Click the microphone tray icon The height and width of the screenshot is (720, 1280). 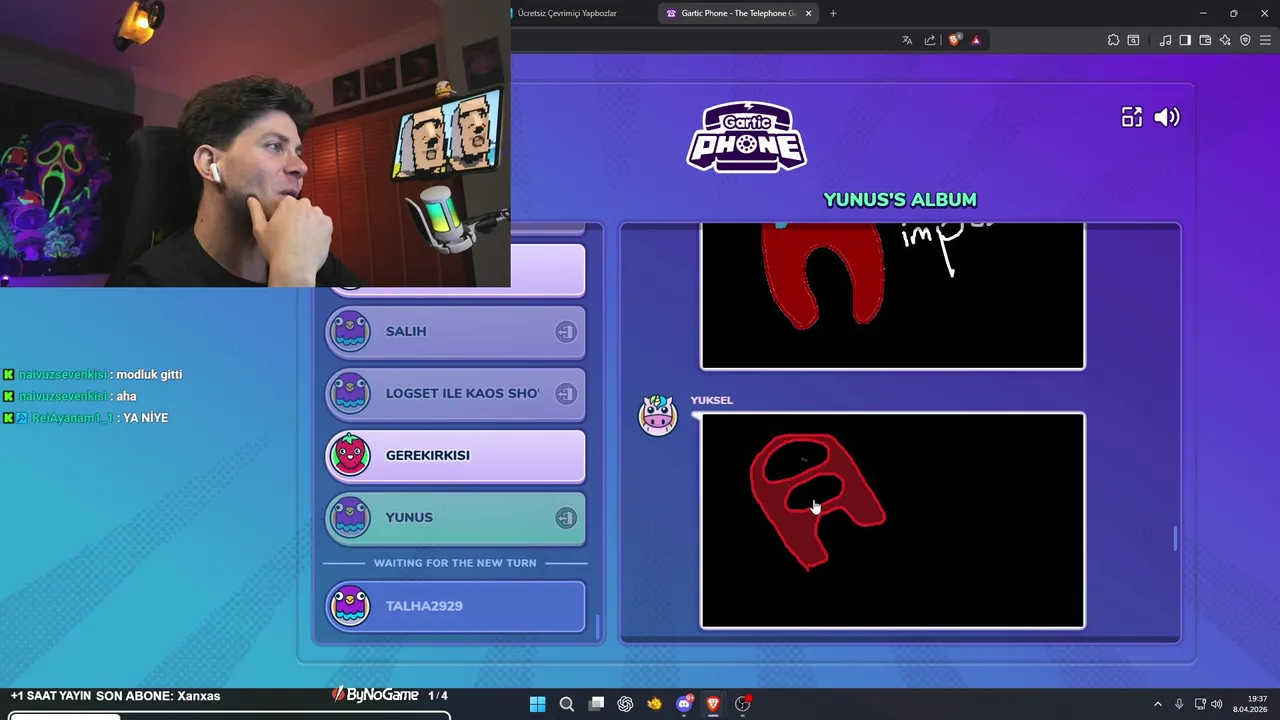click(1179, 704)
